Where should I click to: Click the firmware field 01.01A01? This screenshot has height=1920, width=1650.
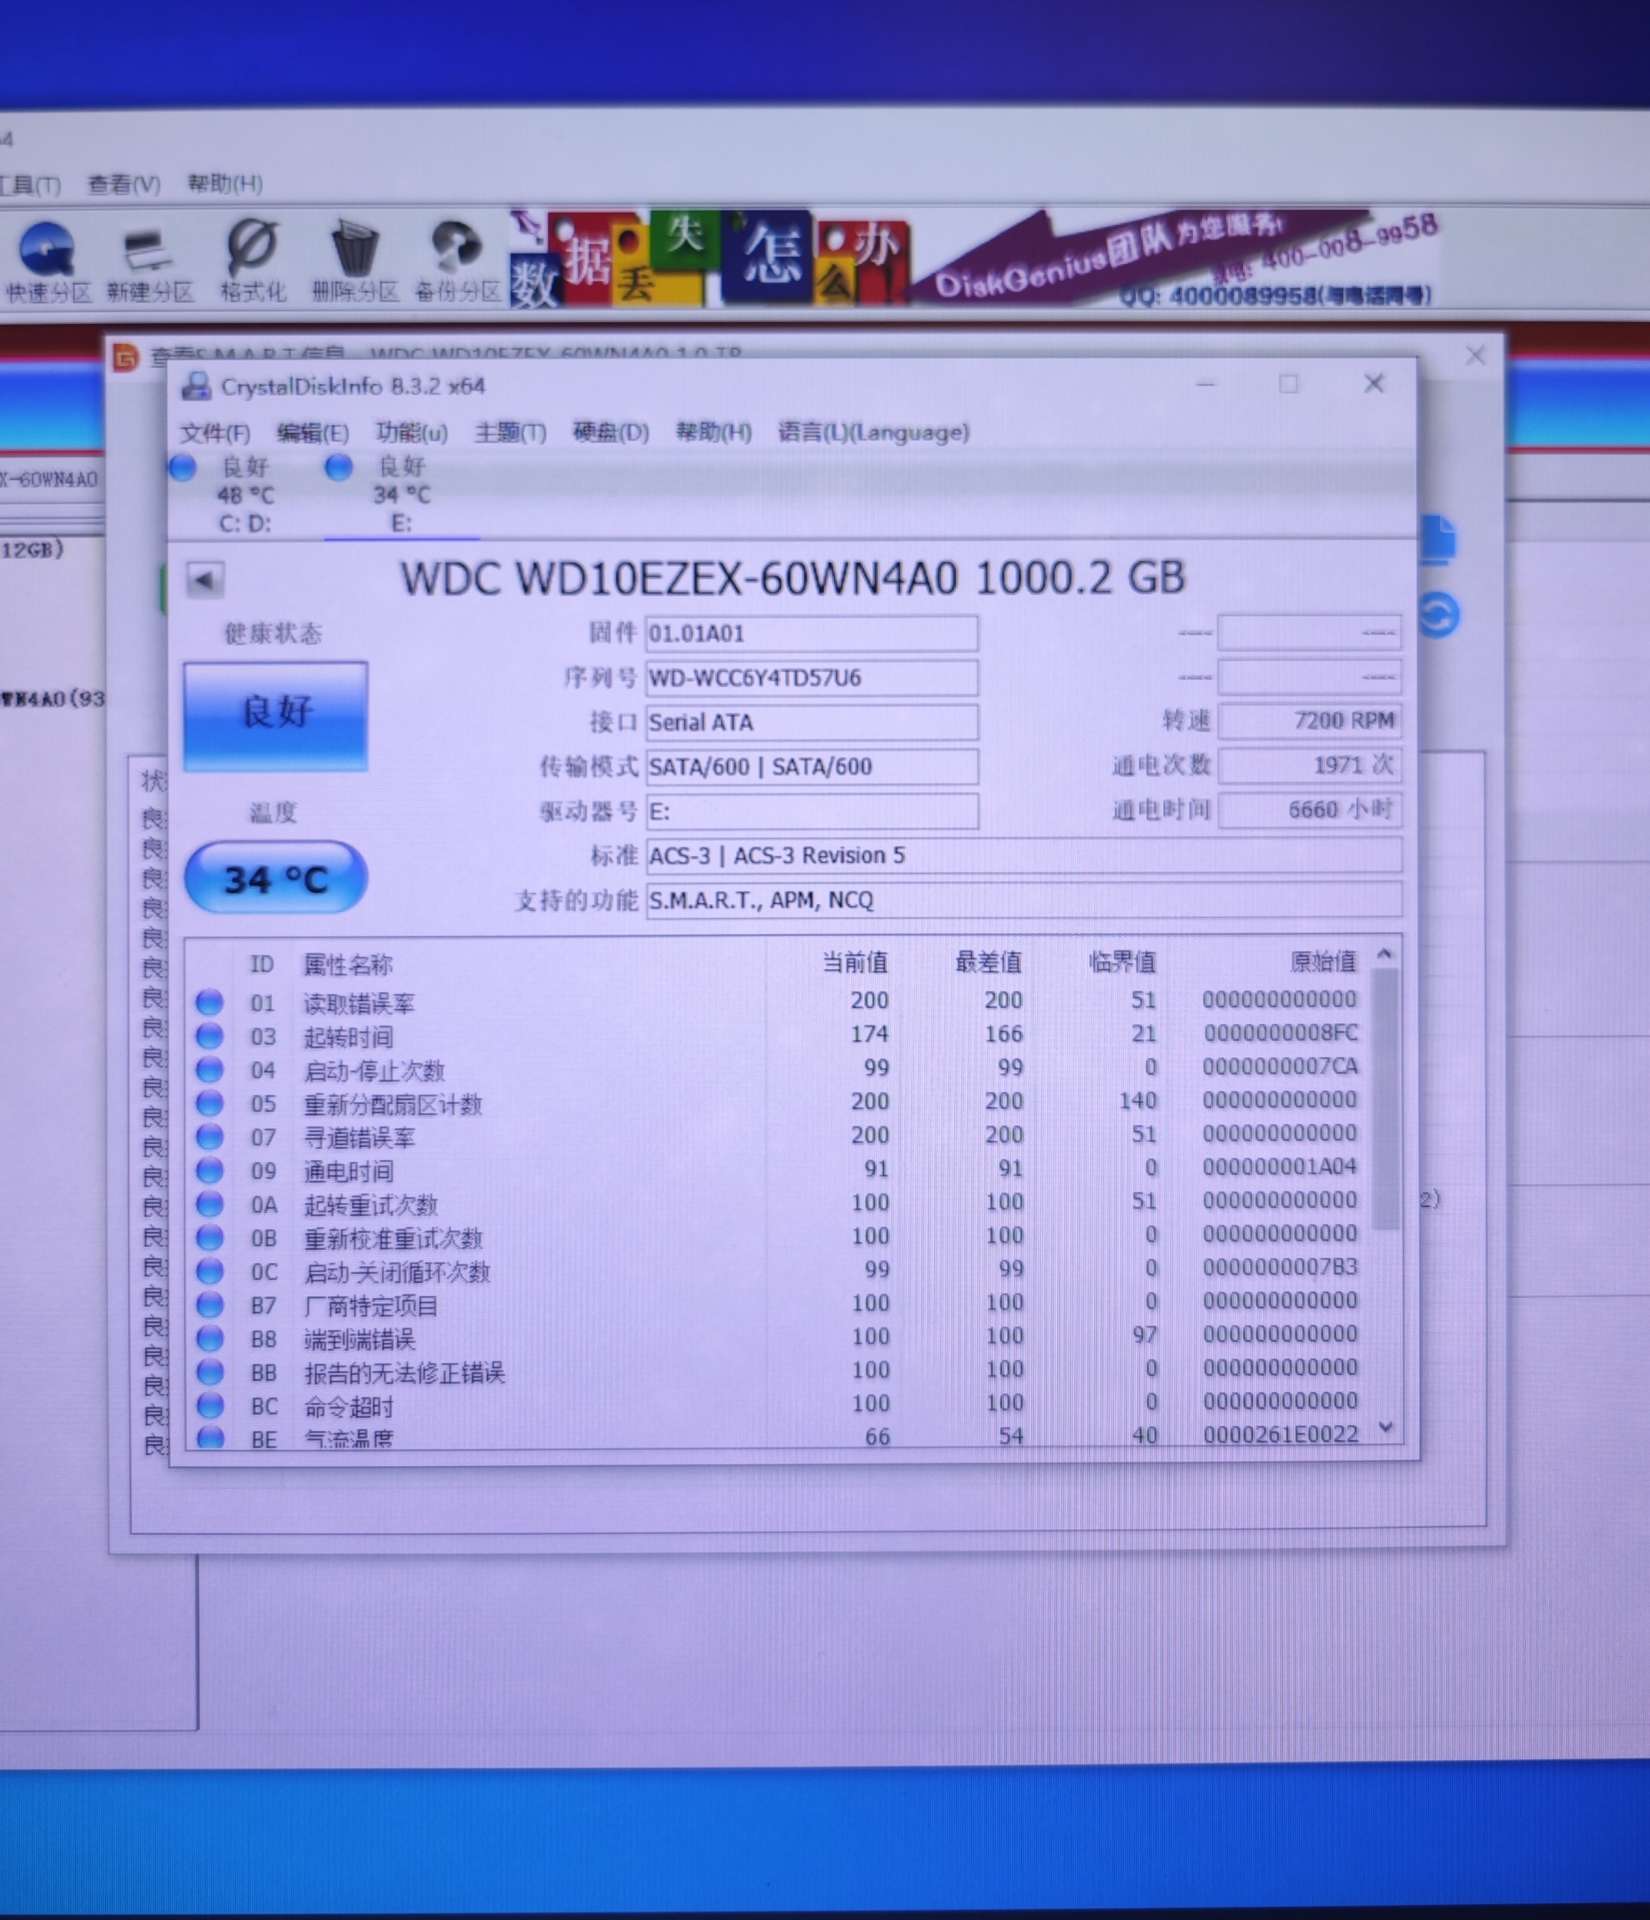[x=812, y=633]
